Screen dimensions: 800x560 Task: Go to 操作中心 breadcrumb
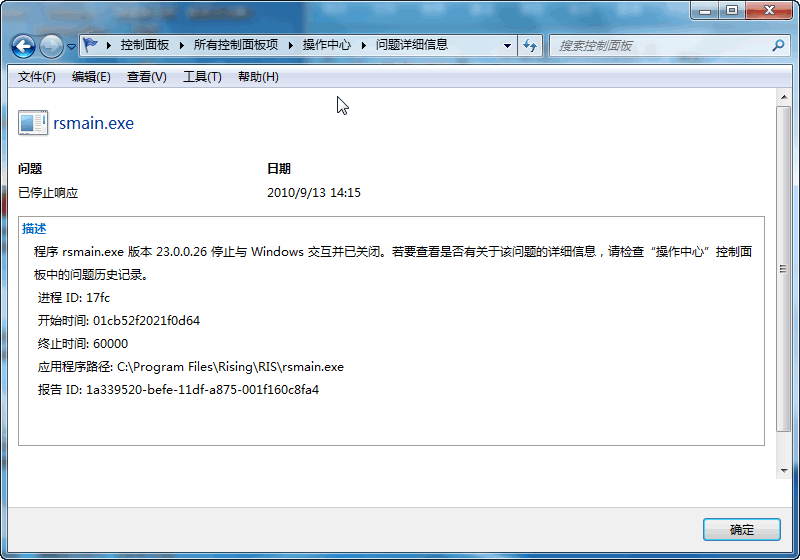[x=327, y=45]
